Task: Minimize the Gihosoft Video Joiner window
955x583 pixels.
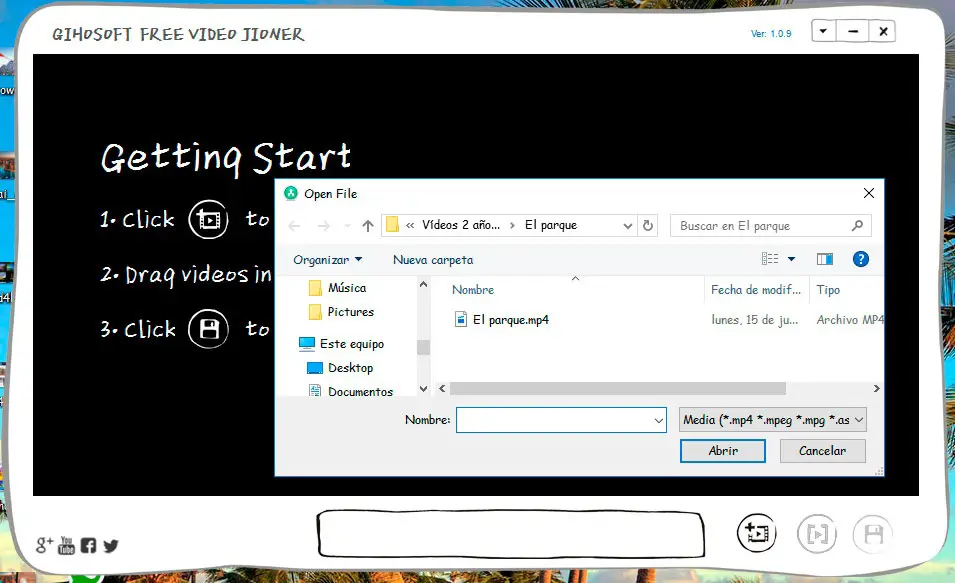Action: (x=853, y=31)
